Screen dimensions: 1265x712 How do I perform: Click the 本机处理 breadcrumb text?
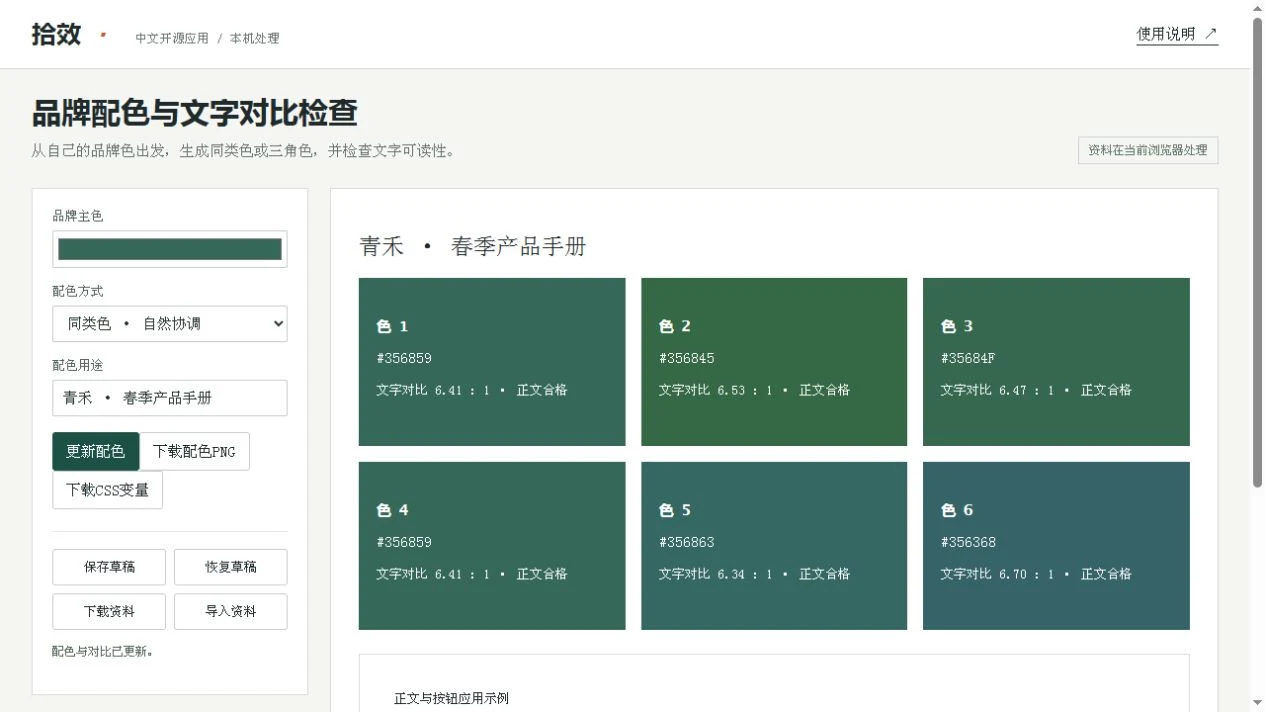pyautogui.click(x=255, y=38)
